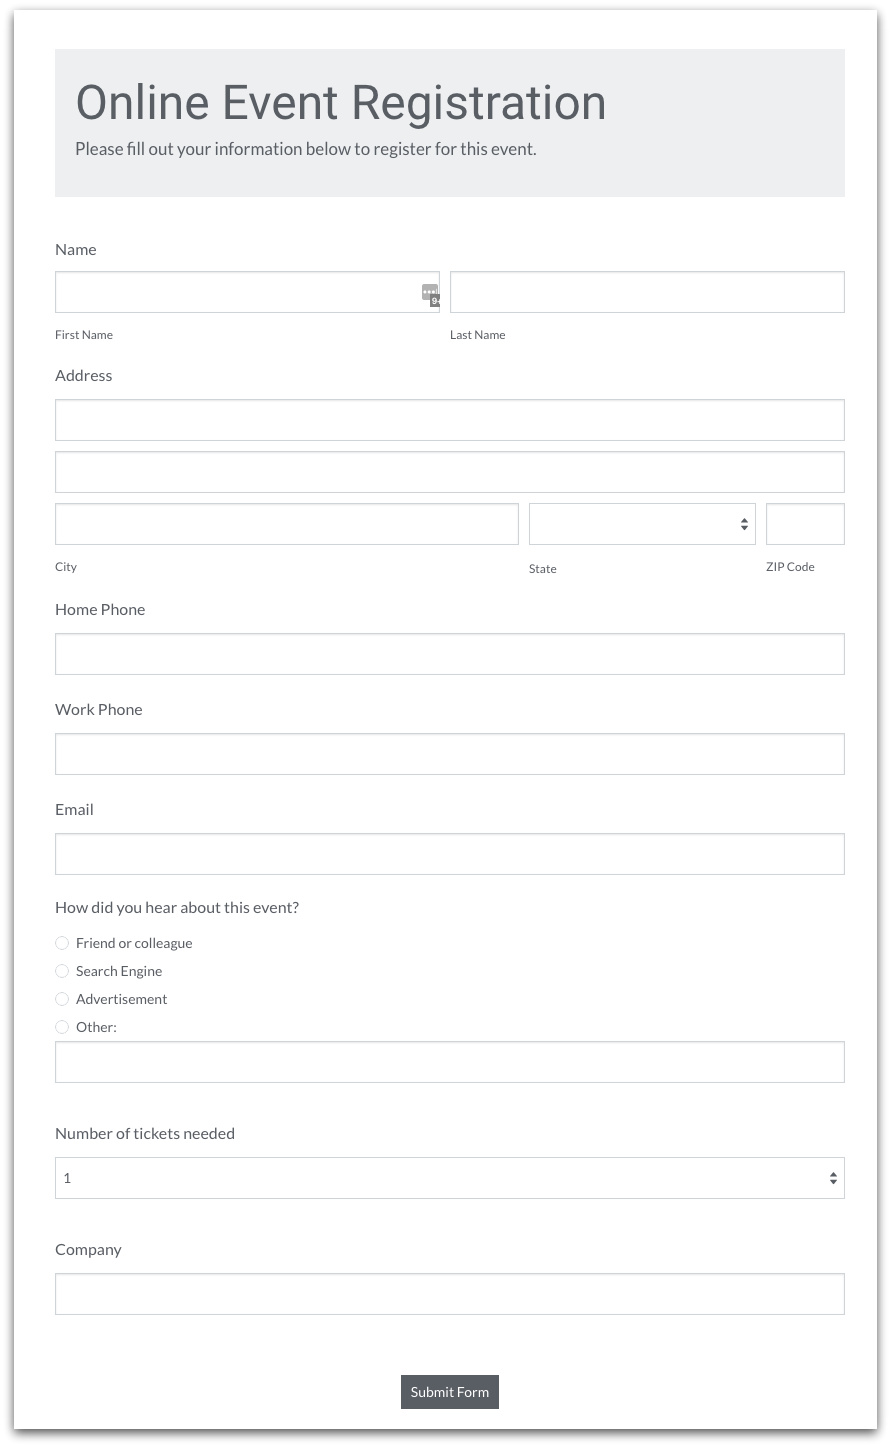Focus the second Address line field
This screenshot has height=1447, width=891.
click(x=450, y=472)
